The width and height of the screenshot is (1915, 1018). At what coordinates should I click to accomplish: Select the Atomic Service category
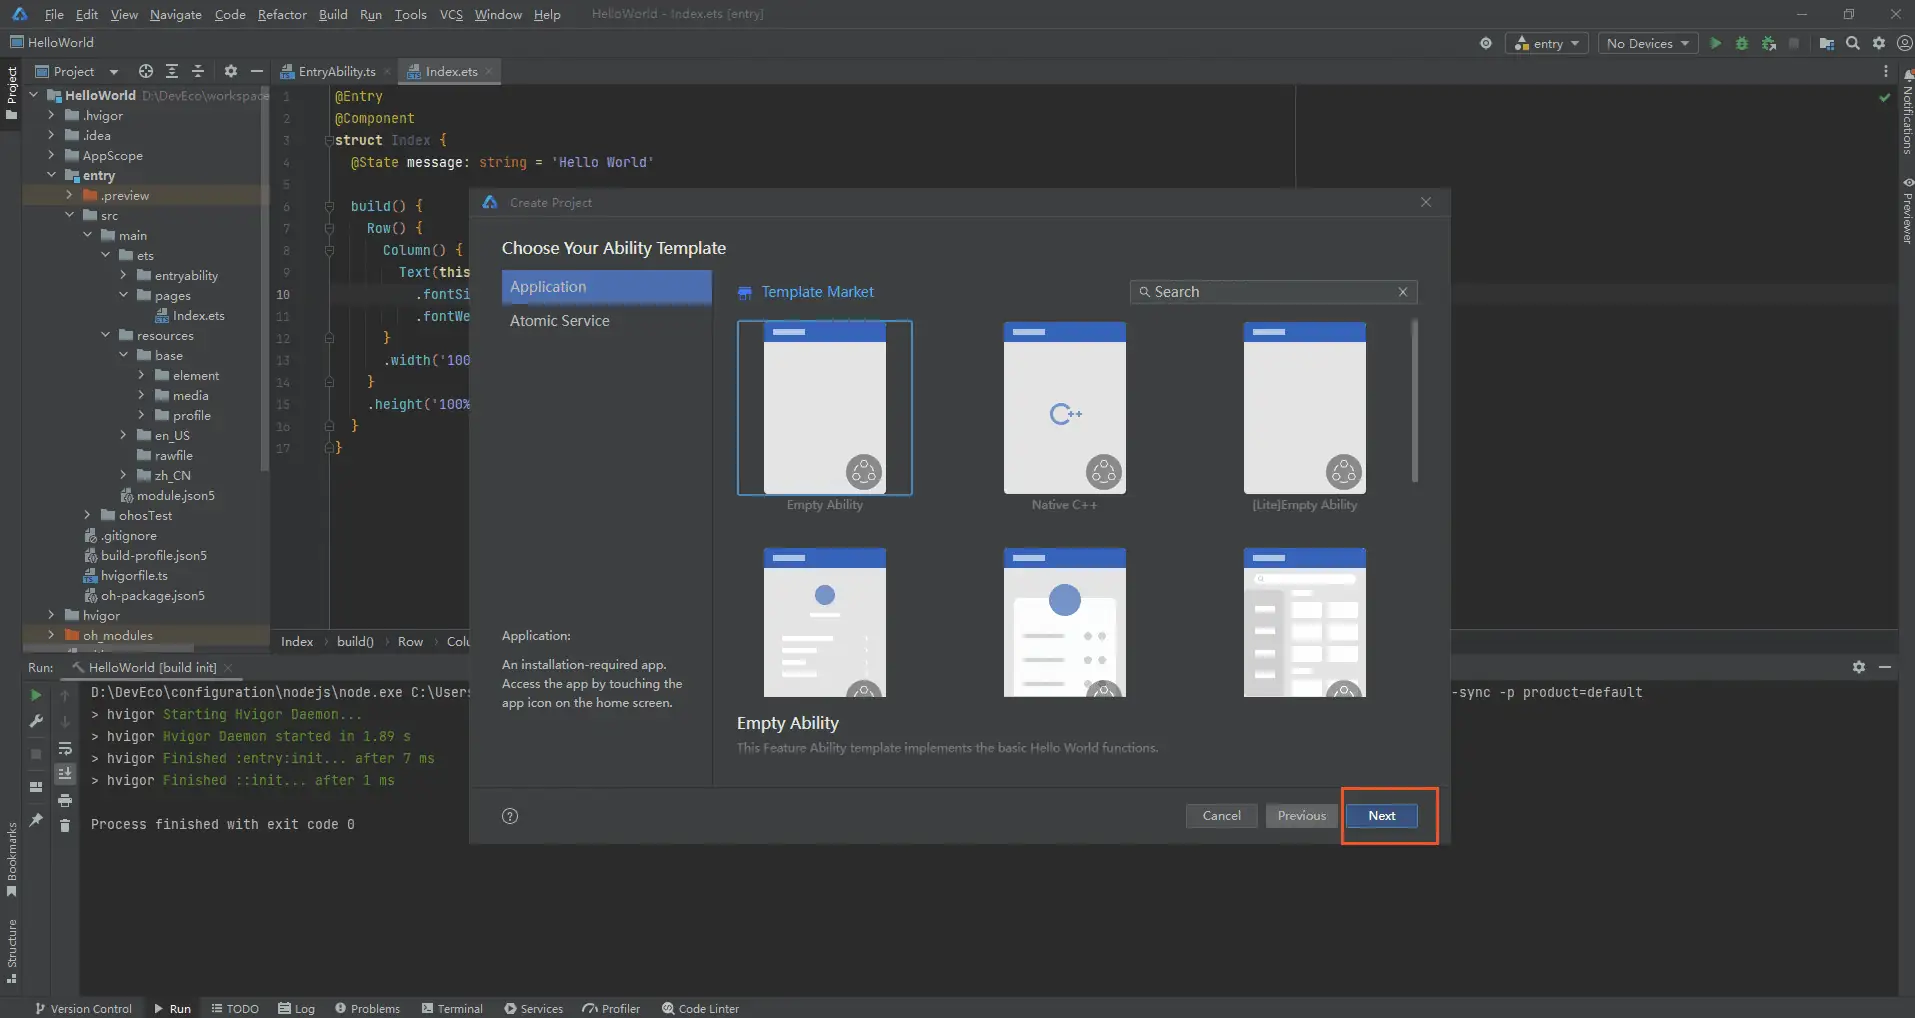(x=560, y=321)
